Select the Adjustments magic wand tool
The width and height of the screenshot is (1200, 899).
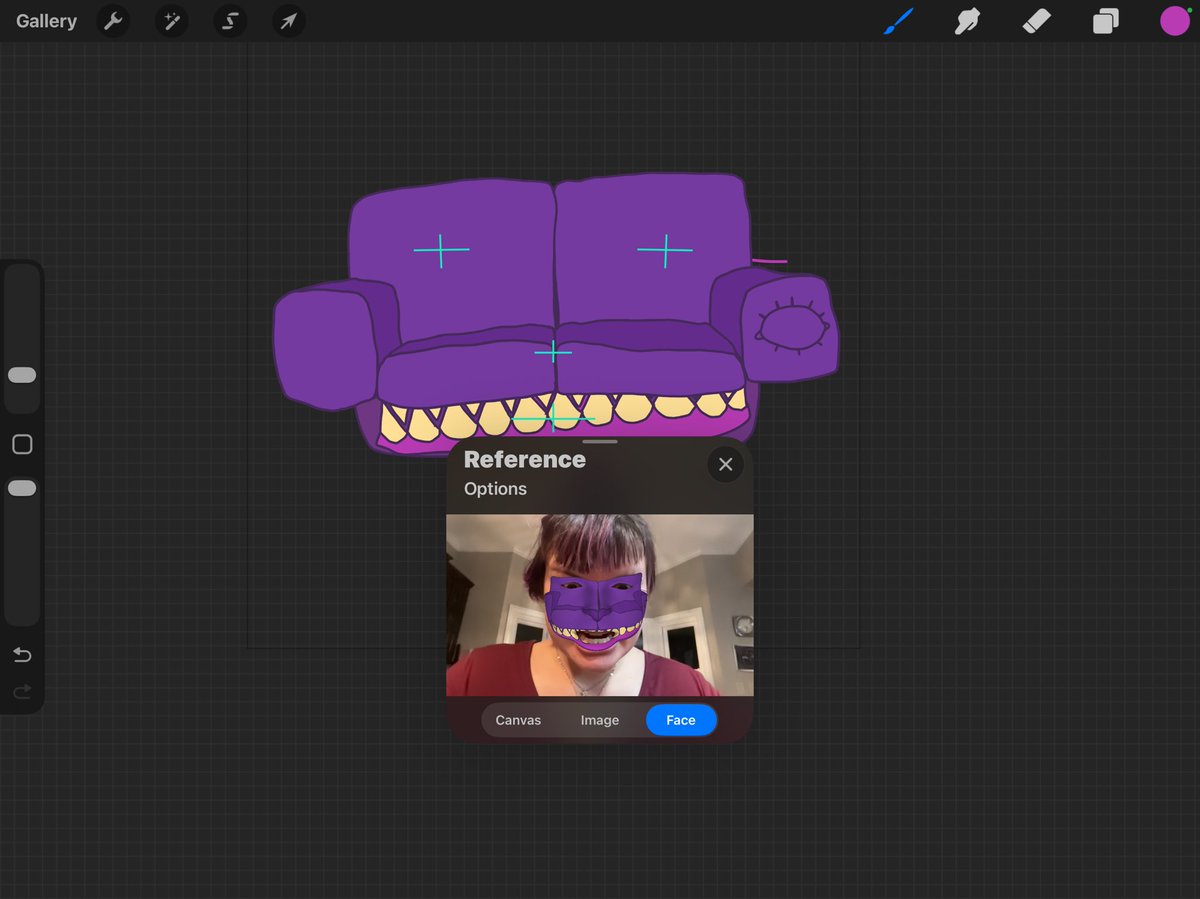pos(171,20)
